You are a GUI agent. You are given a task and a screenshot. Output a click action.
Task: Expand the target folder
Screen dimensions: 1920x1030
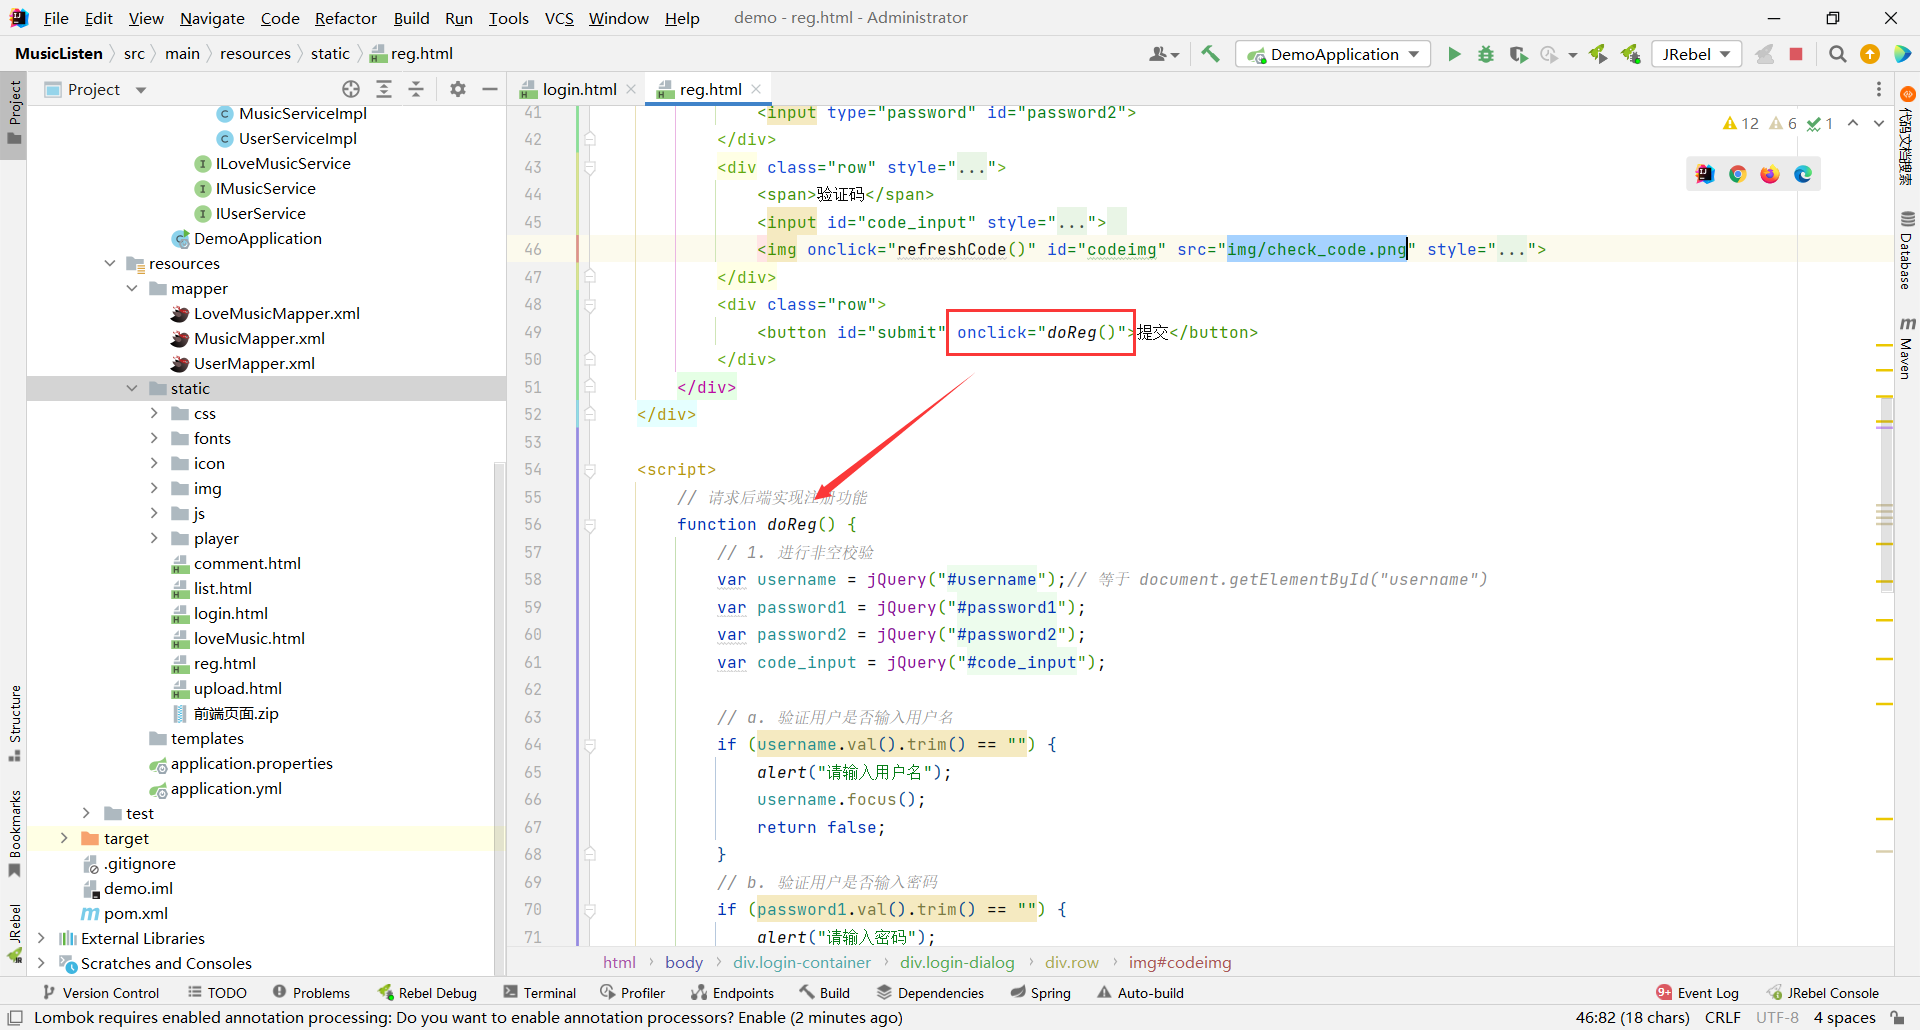pyautogui.click(x=64, y=838)
